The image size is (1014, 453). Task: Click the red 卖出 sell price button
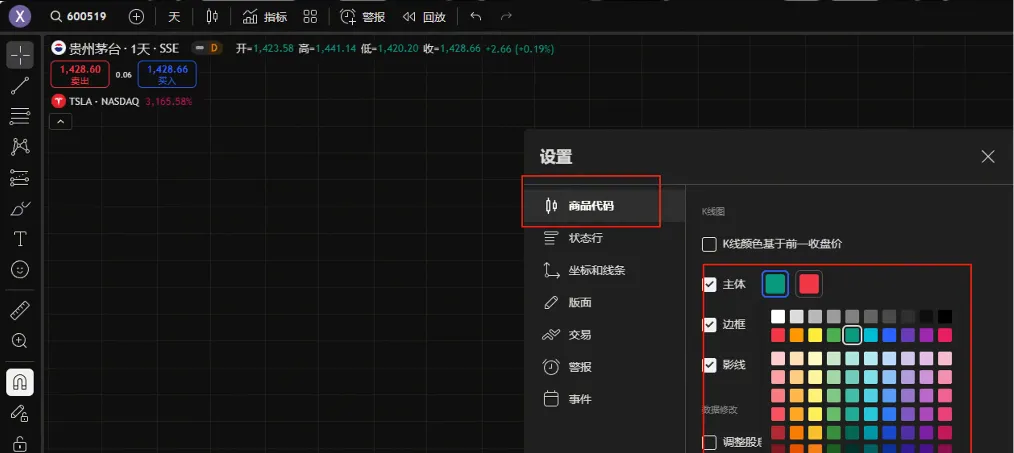tap(80, 74)
